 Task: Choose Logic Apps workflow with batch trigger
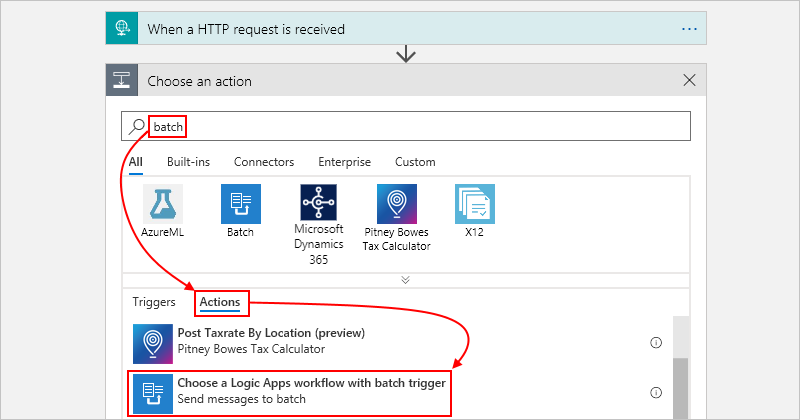pos(311,391)
